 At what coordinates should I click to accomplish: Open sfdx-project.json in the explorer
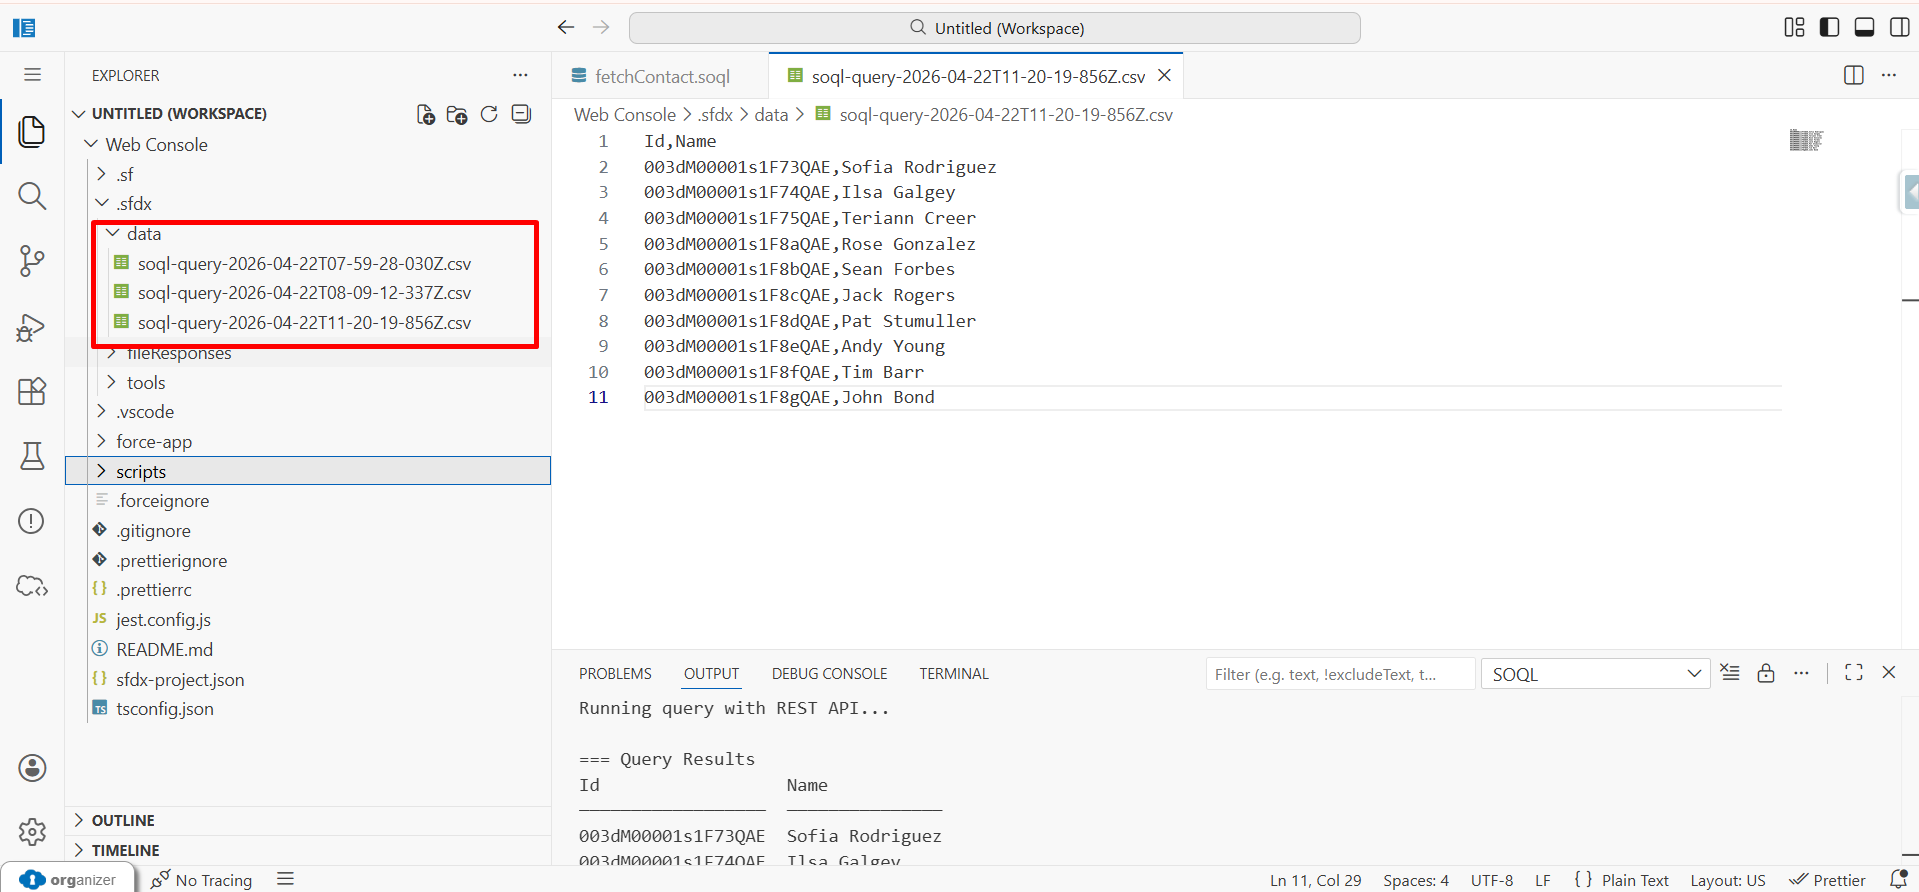click(308, 679)
